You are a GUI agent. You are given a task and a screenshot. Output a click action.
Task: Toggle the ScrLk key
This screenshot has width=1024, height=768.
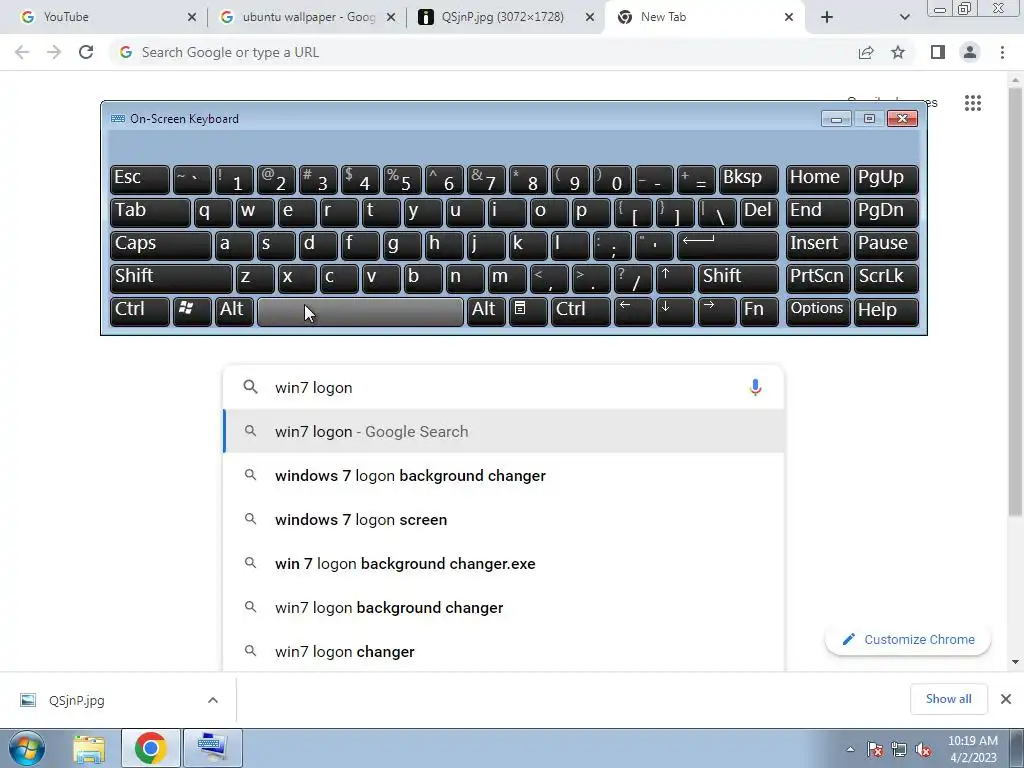(886, 278)
